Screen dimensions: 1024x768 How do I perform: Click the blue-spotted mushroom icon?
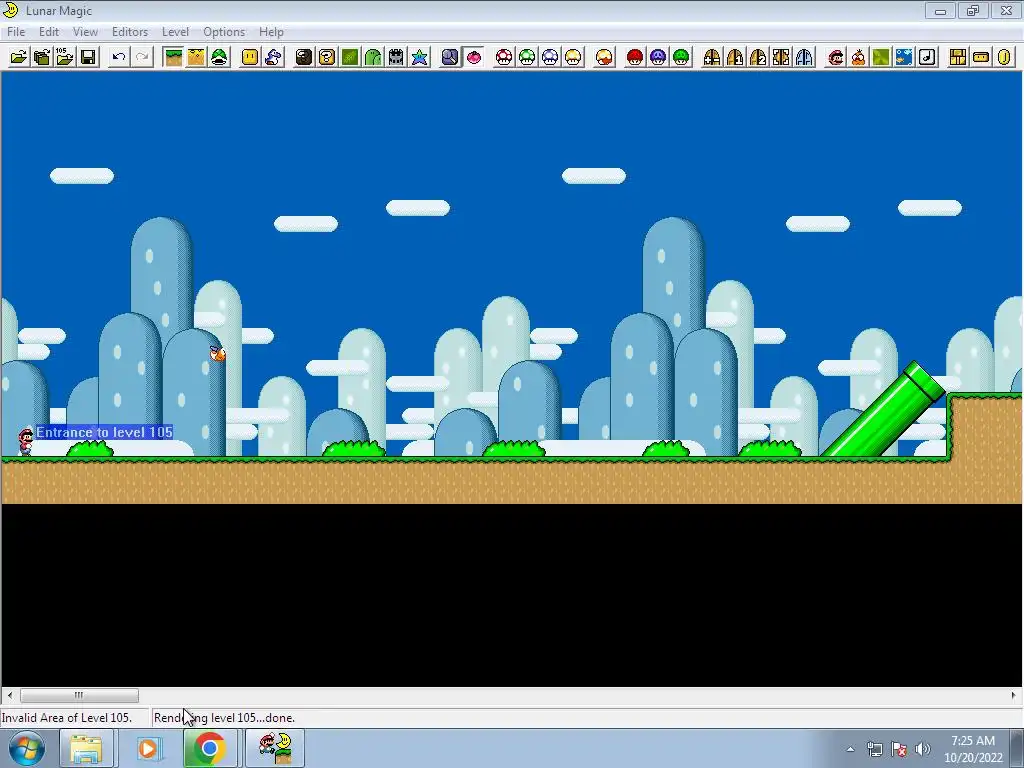pyautogui.click(x=550, y=57)
